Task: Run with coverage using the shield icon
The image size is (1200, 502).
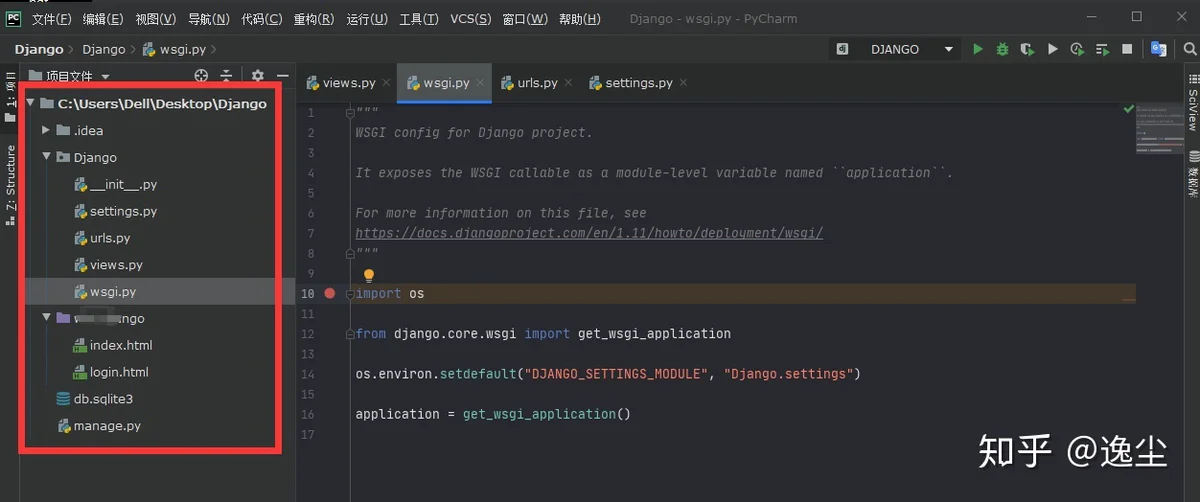Action: coord(1027,49)
